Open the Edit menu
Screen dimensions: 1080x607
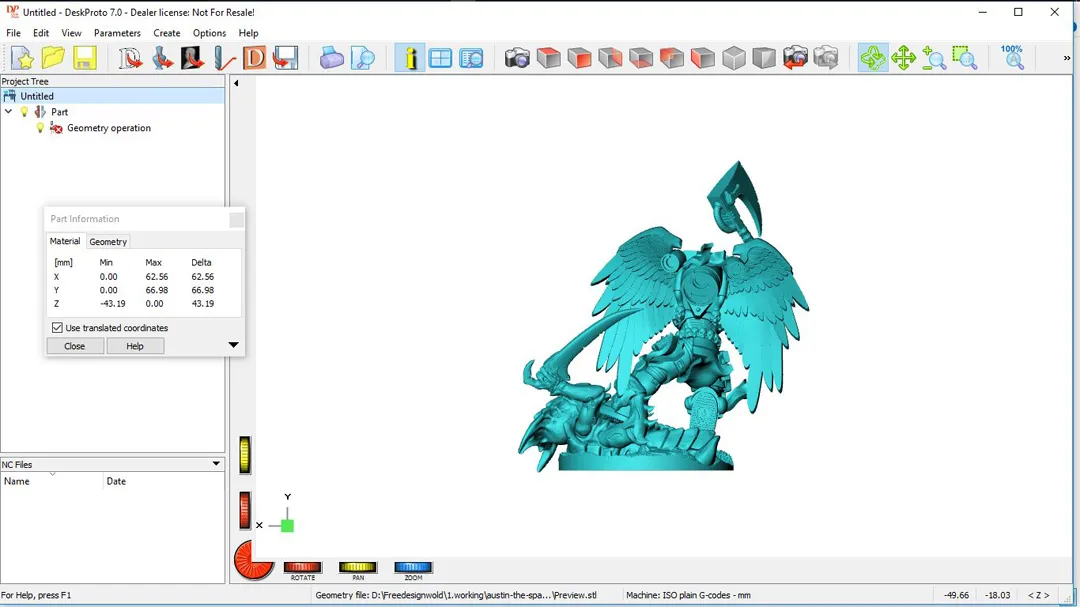(41, 33)
